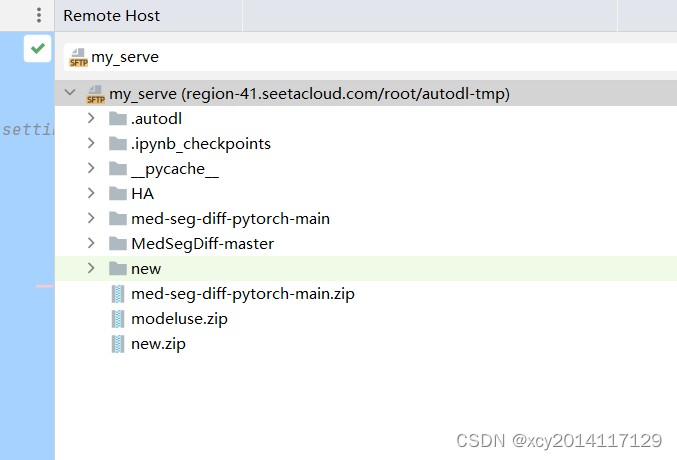The image size is (677, 460).
Task: Expand the MedSegDiff-master folder
Action: (91, 243)
